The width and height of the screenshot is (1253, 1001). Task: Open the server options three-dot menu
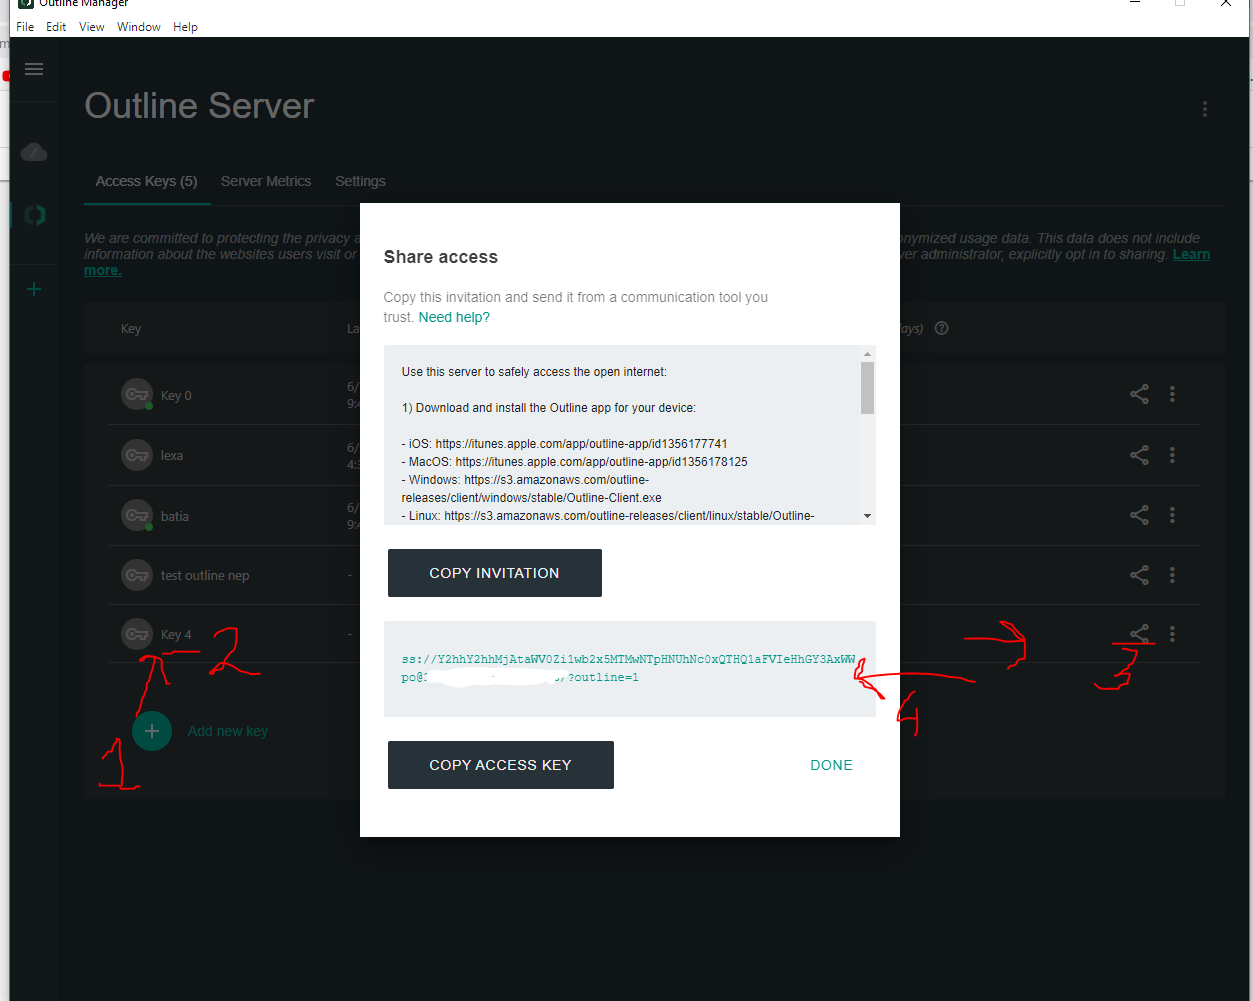pyautogui.click(x=1204, y=109)
